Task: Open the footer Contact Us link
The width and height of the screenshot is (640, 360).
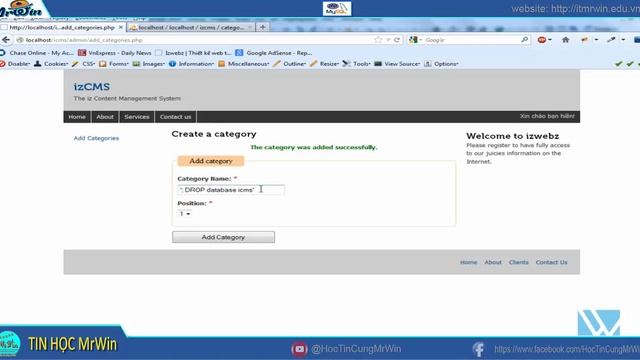Action: [551, 262]
